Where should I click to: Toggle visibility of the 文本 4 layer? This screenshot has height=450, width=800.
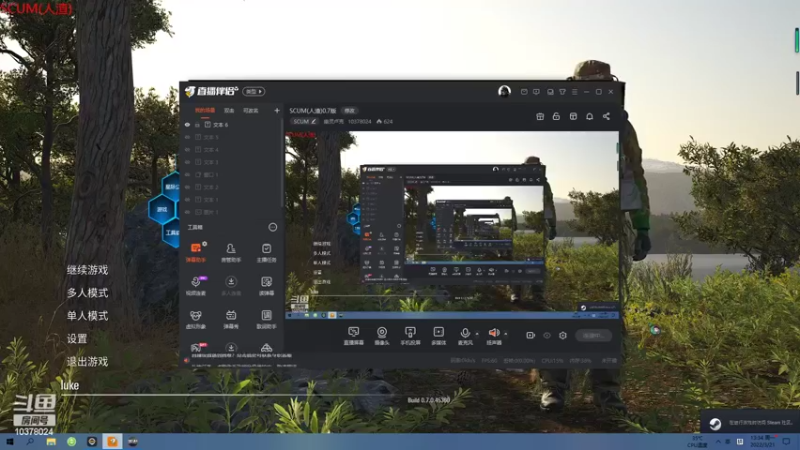[187, 149]
